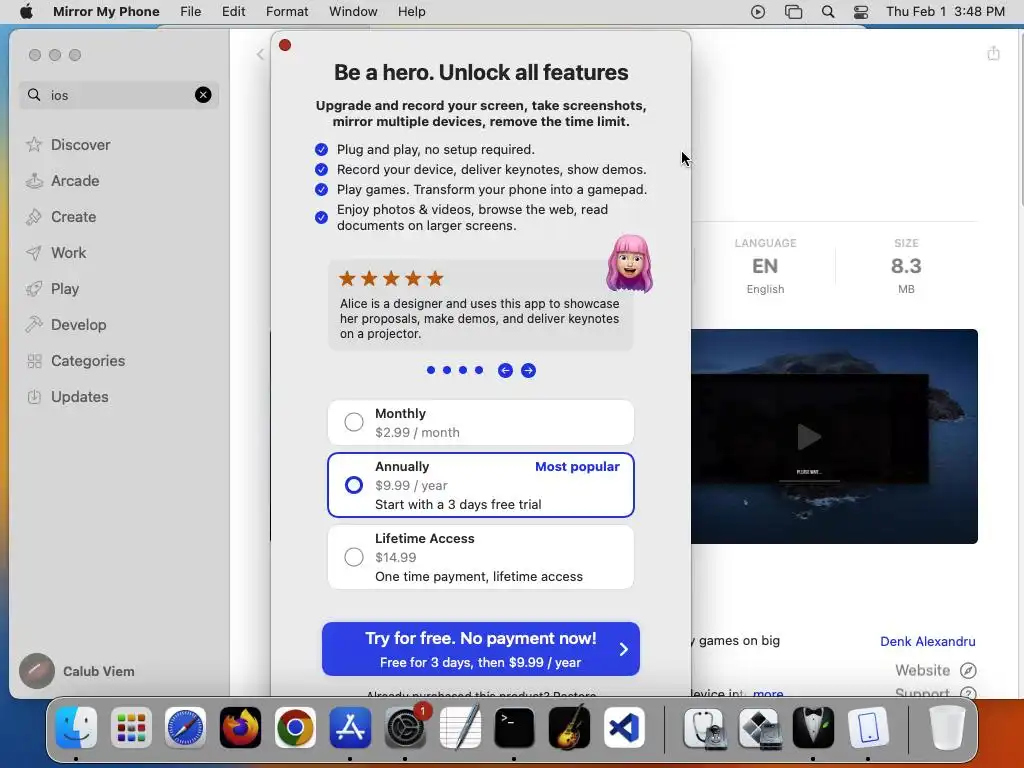
Task: Open the File menu
Action: 191,11
